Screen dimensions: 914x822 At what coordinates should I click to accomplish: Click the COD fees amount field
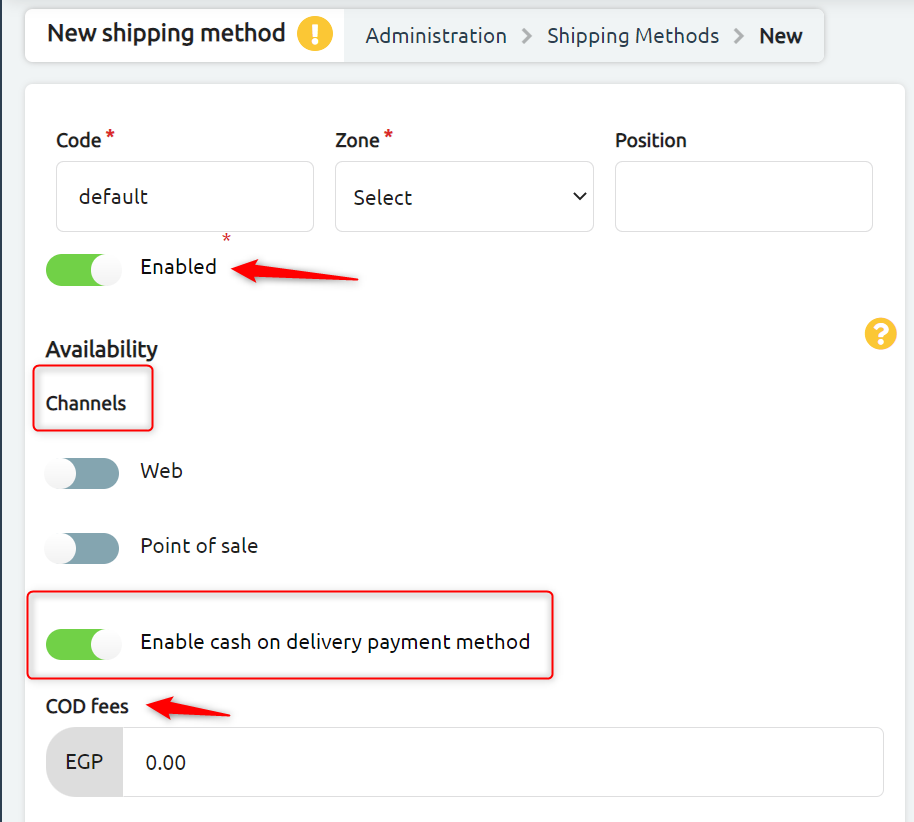click(x=502, y=762)
